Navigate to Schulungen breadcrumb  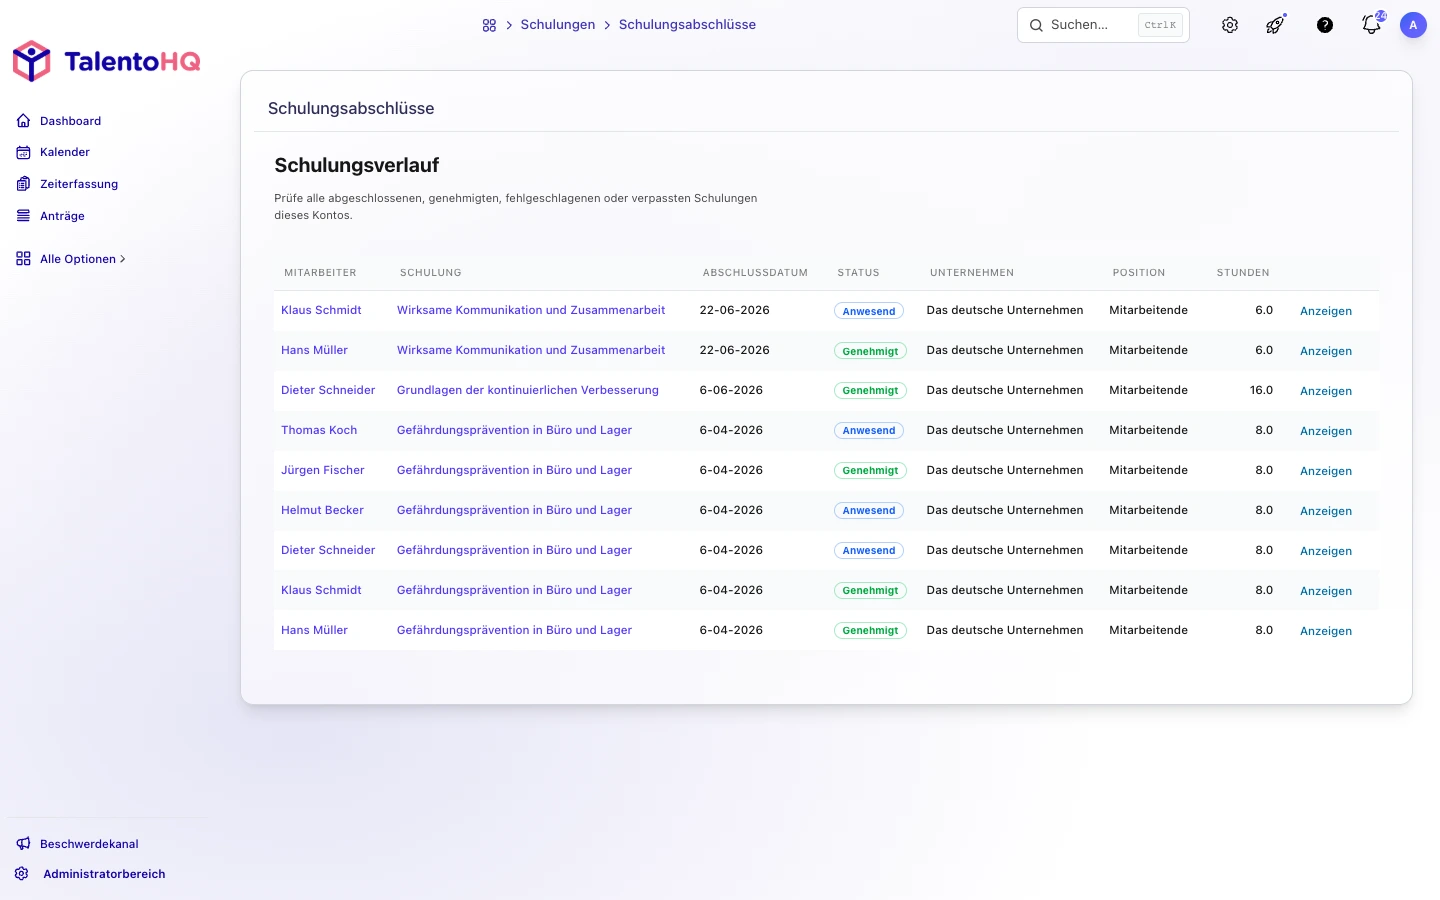558,25
